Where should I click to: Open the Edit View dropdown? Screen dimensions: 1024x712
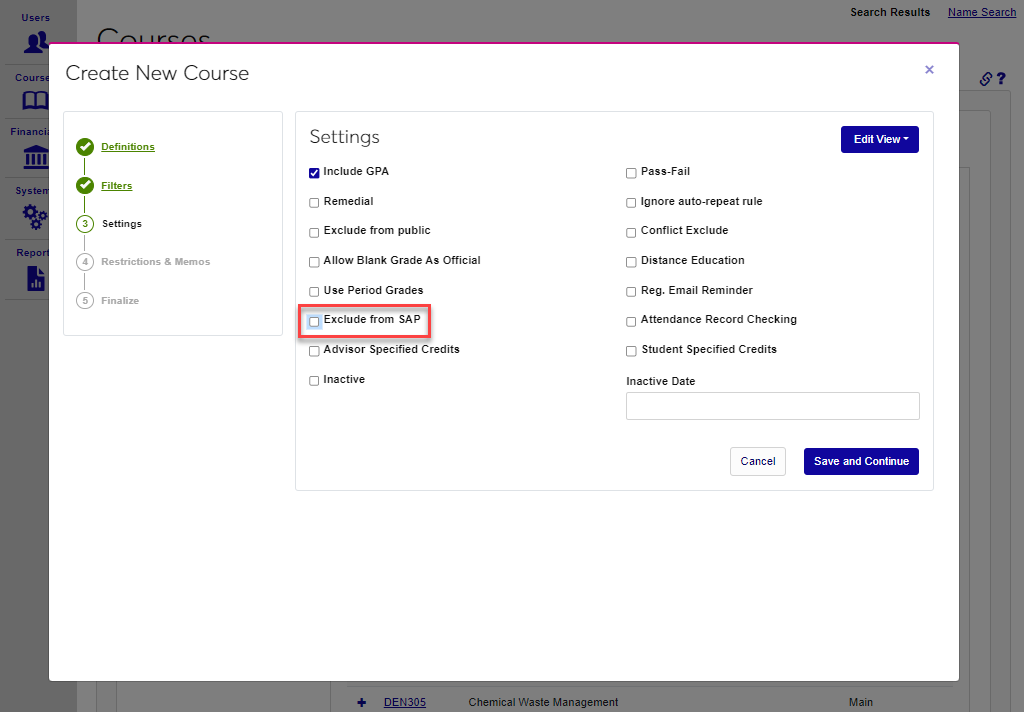(x=880, y=139)
